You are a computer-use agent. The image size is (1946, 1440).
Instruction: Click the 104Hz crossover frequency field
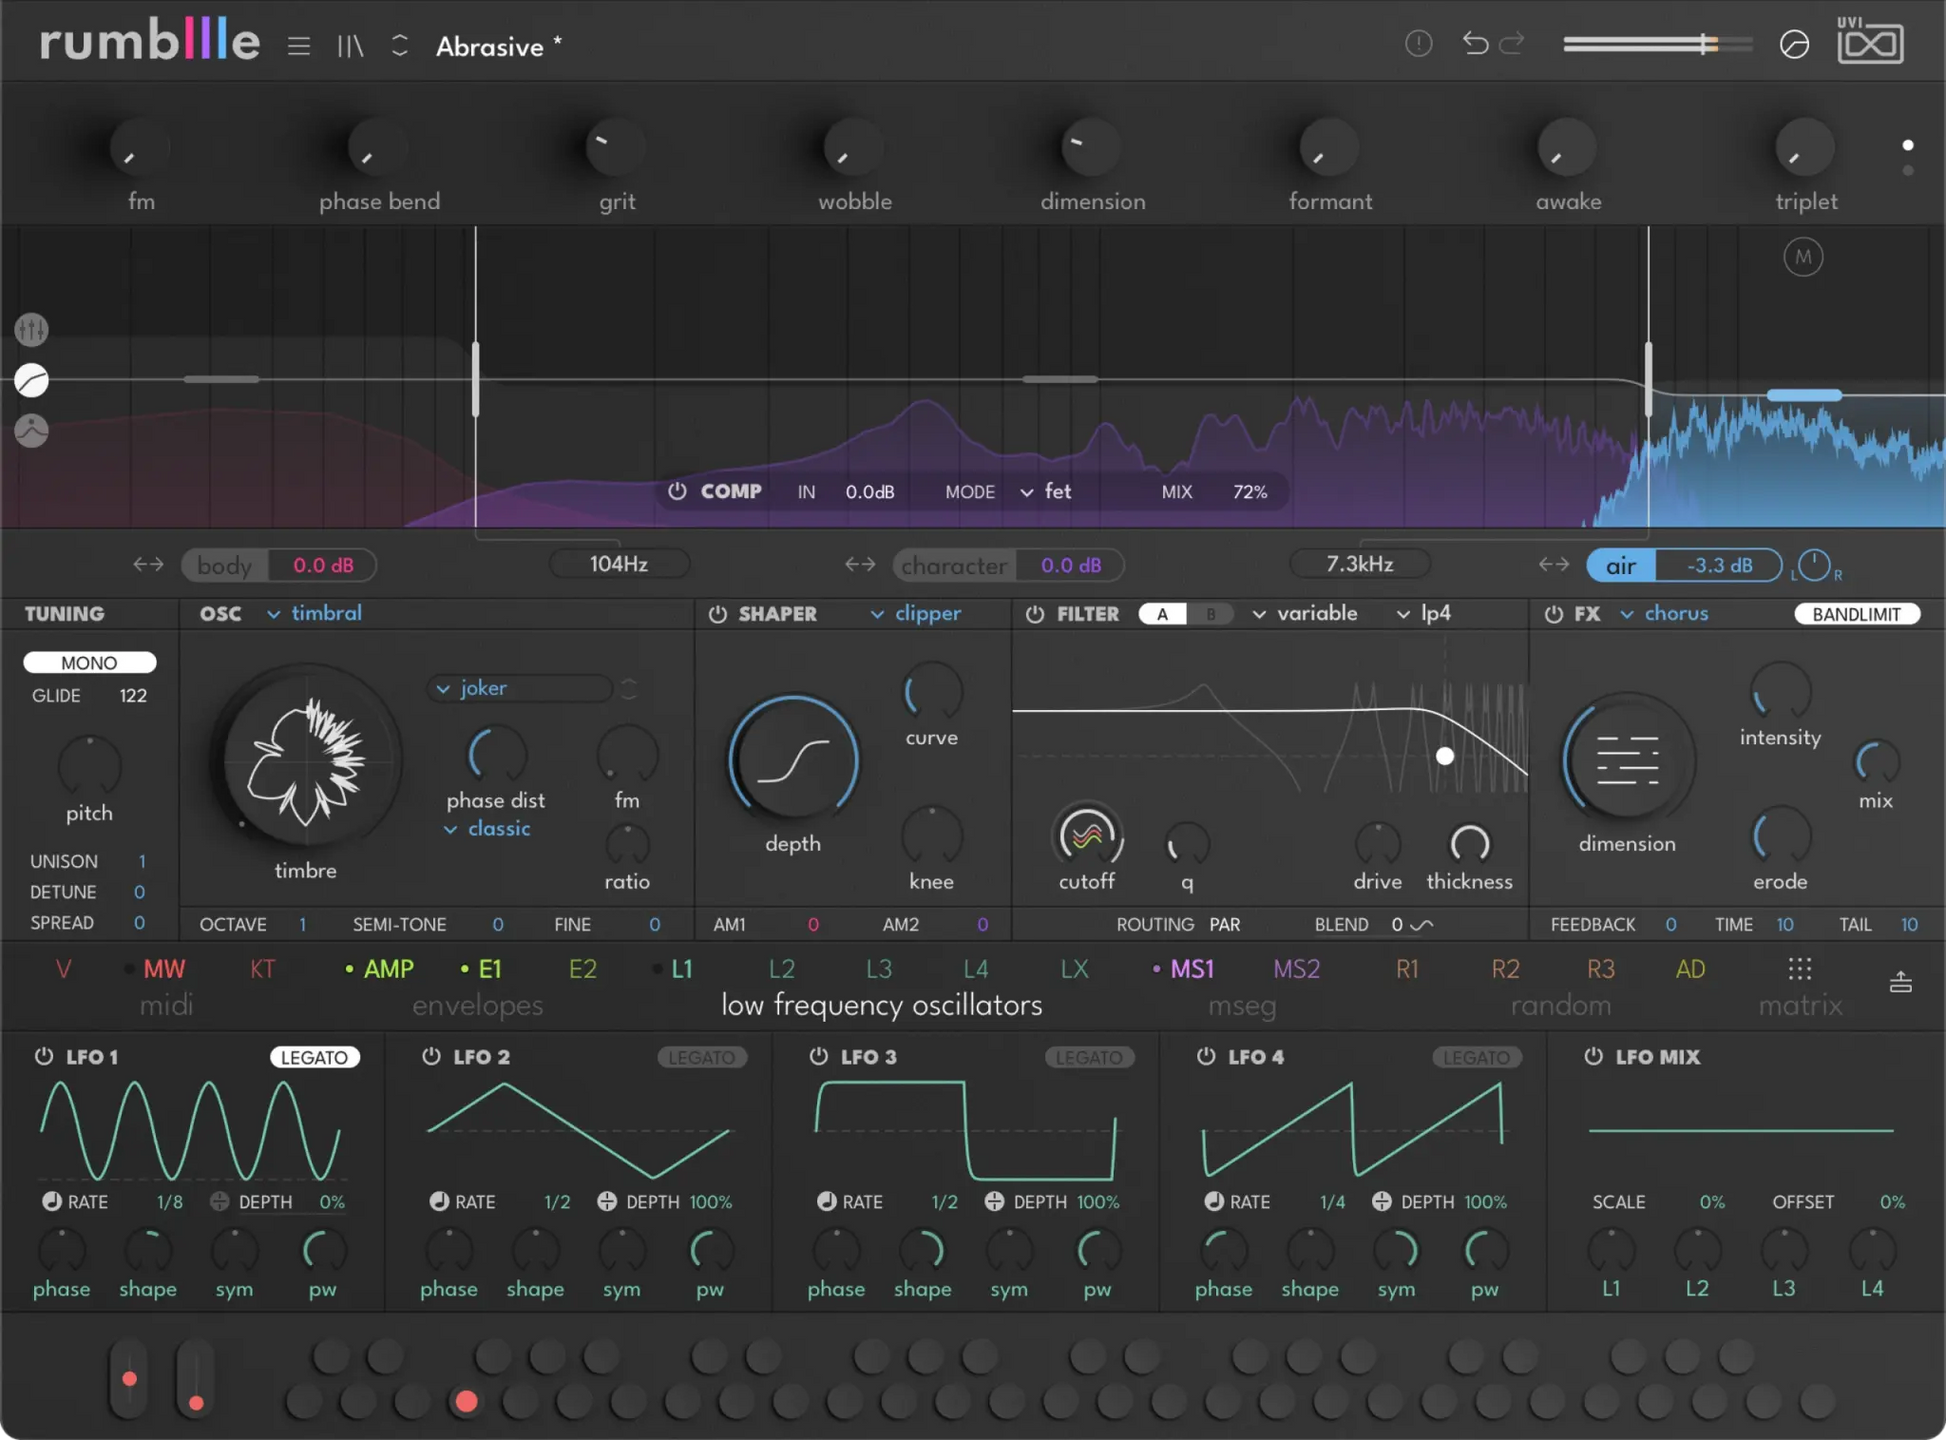pyautogui.click(x=618, y=564)
